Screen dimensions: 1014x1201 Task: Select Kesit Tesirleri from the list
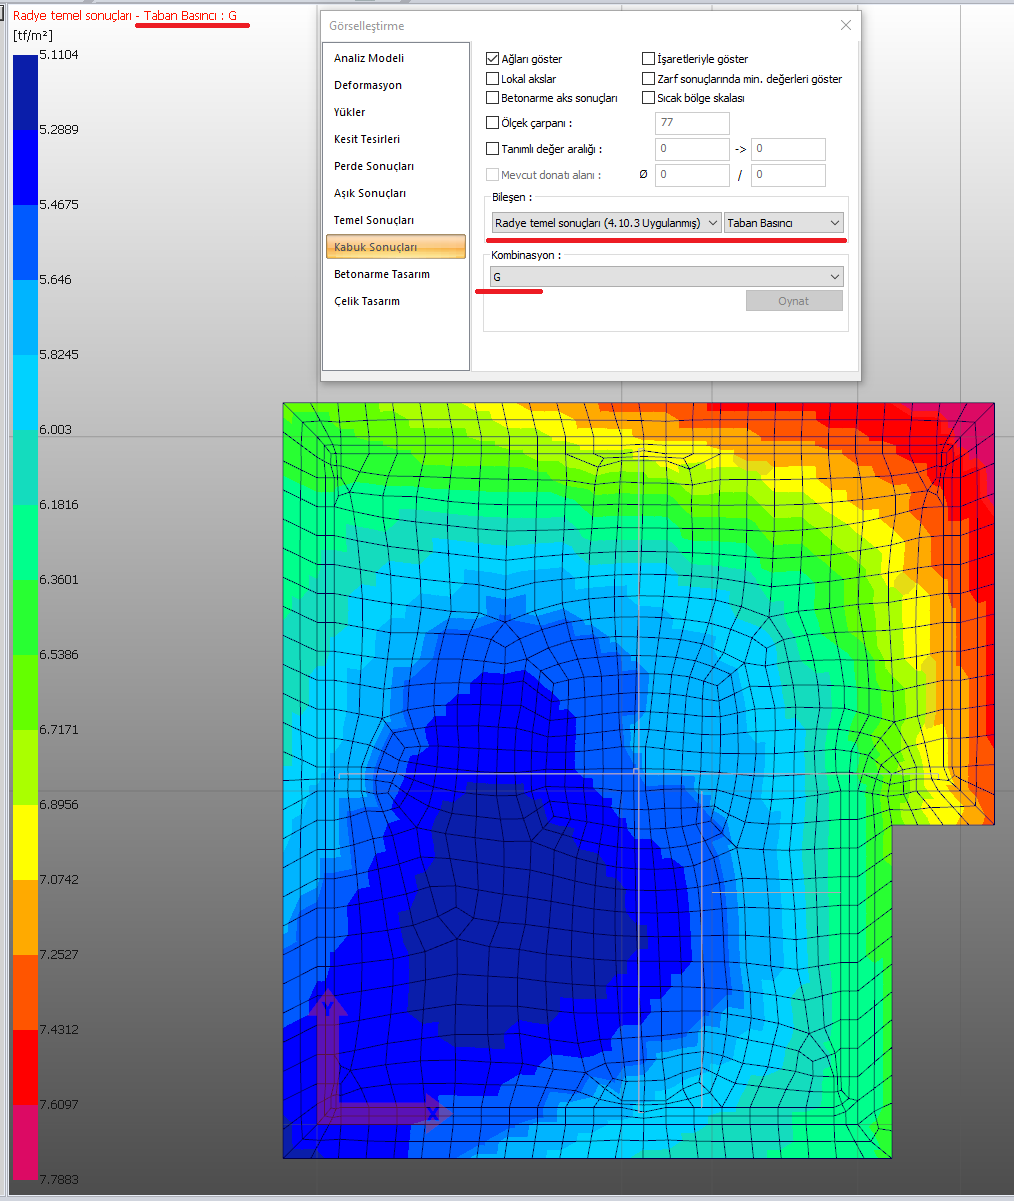367,139
